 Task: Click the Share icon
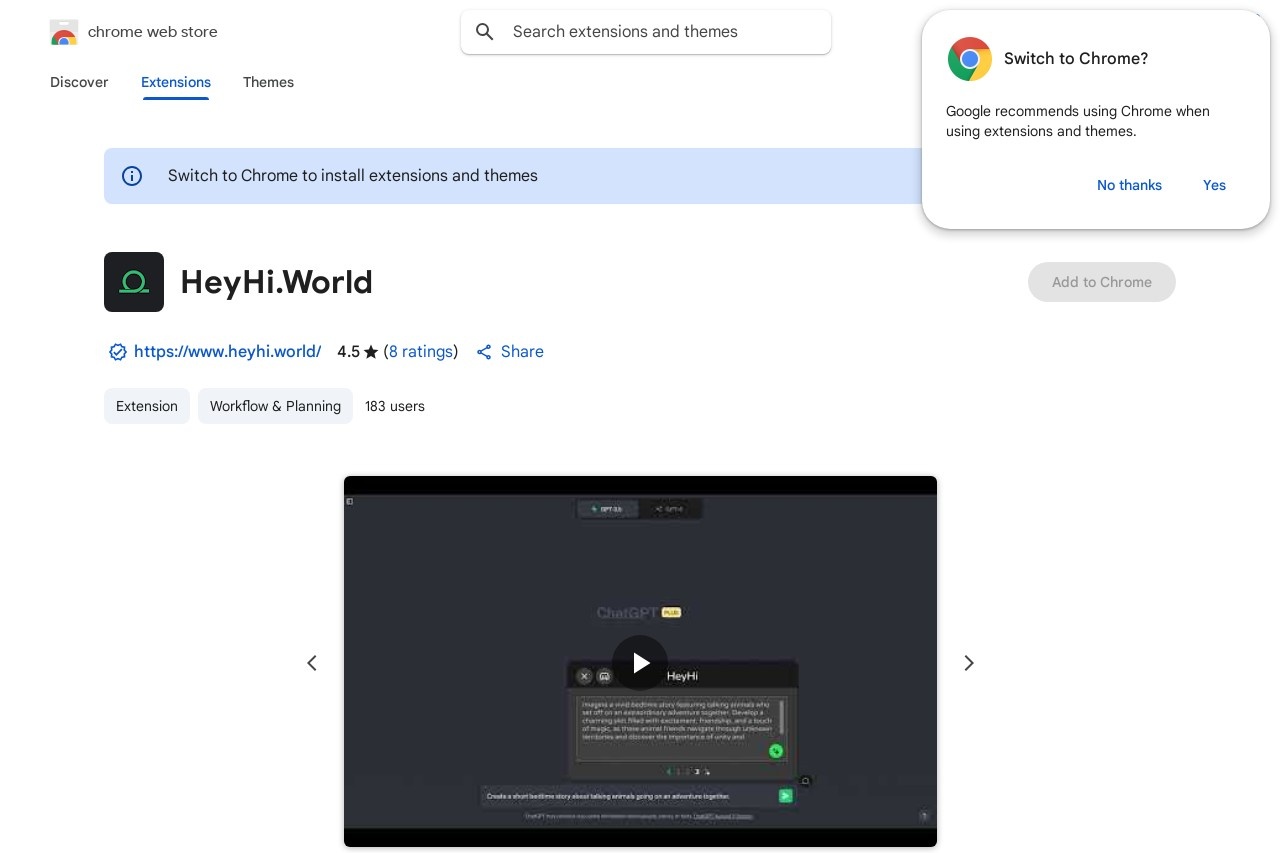[484, 352]
